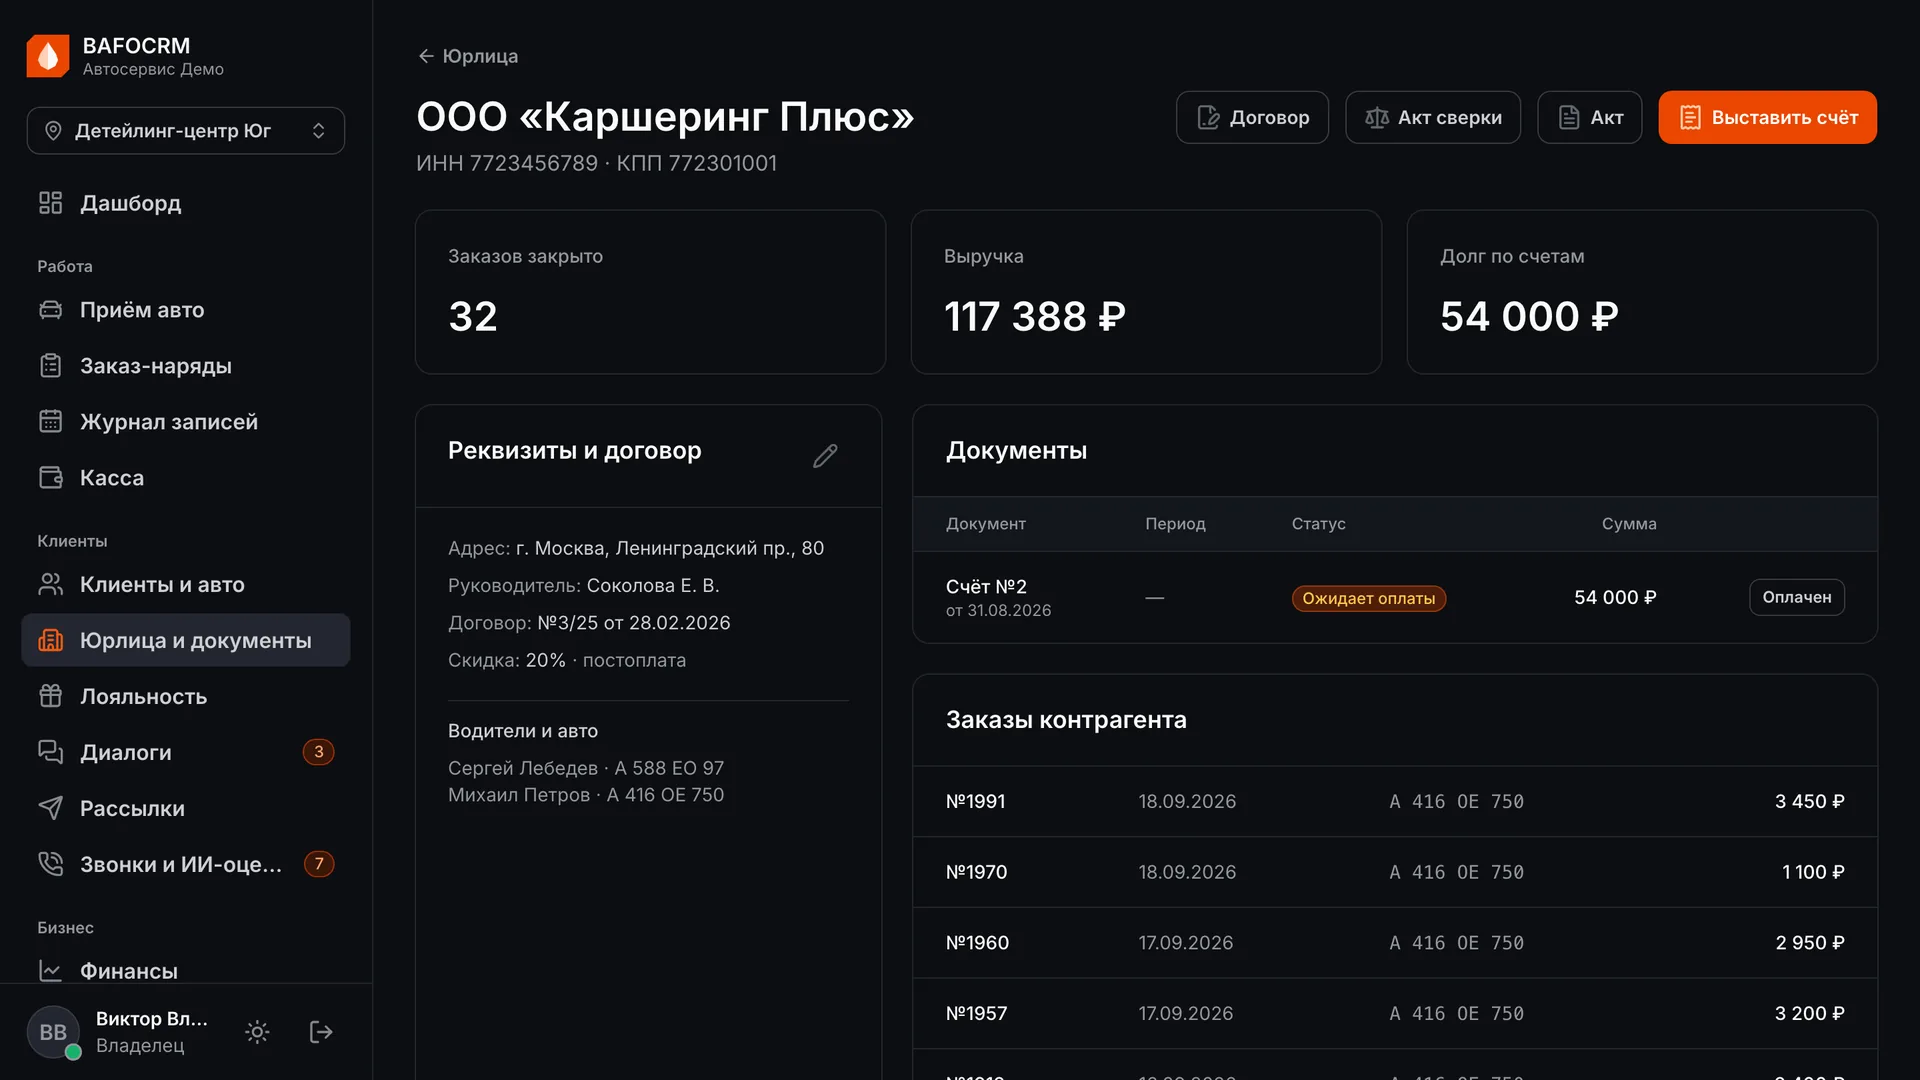Click the Звонки badge showing 7
This screenshot has height=1080, width=1920.
click(319, 864)
